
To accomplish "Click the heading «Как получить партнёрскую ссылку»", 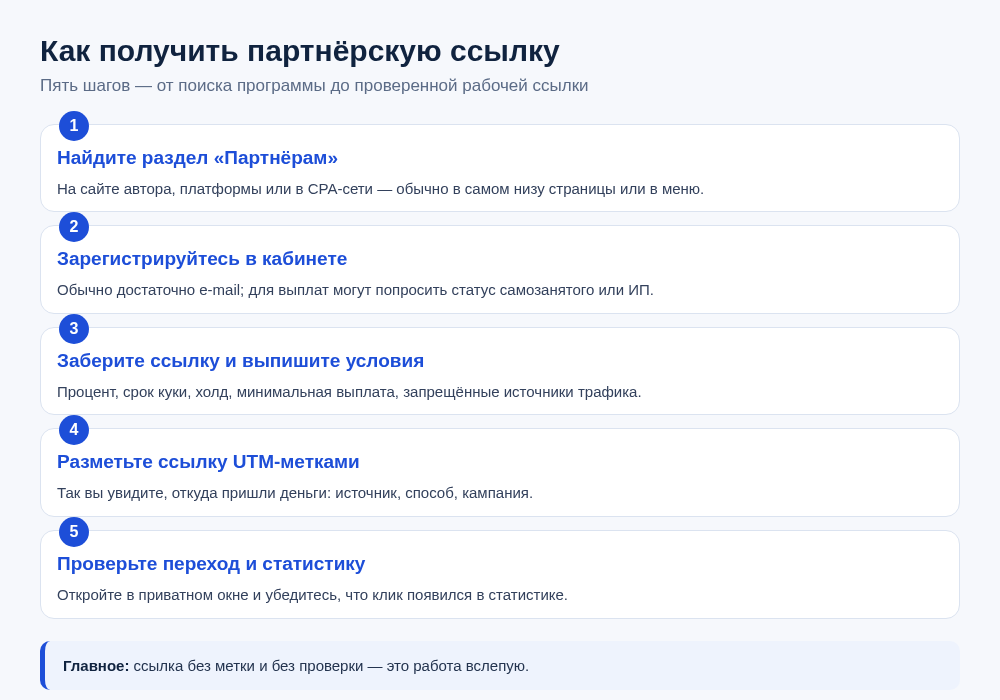I will (300, 51).
